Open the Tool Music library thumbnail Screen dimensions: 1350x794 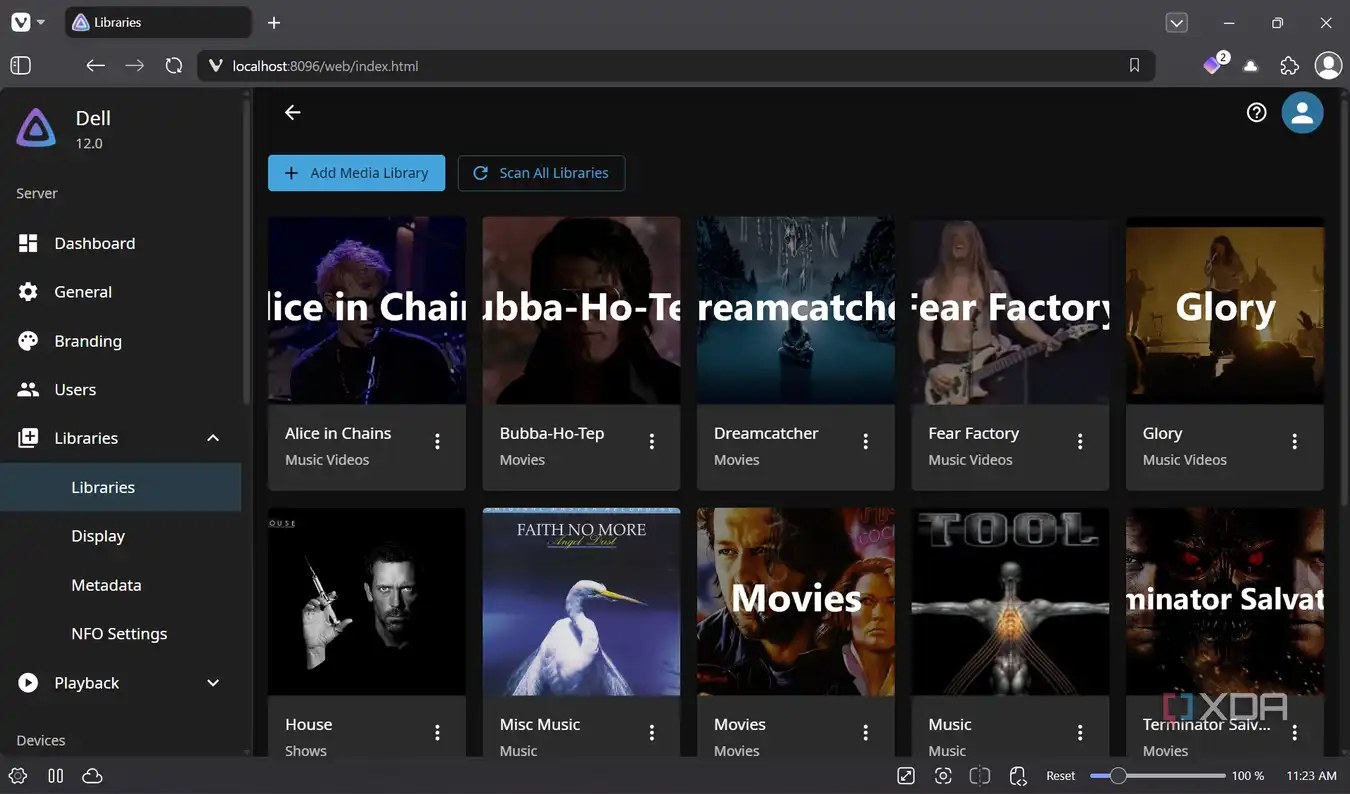pyautogui.click(x=1010, y=601)
